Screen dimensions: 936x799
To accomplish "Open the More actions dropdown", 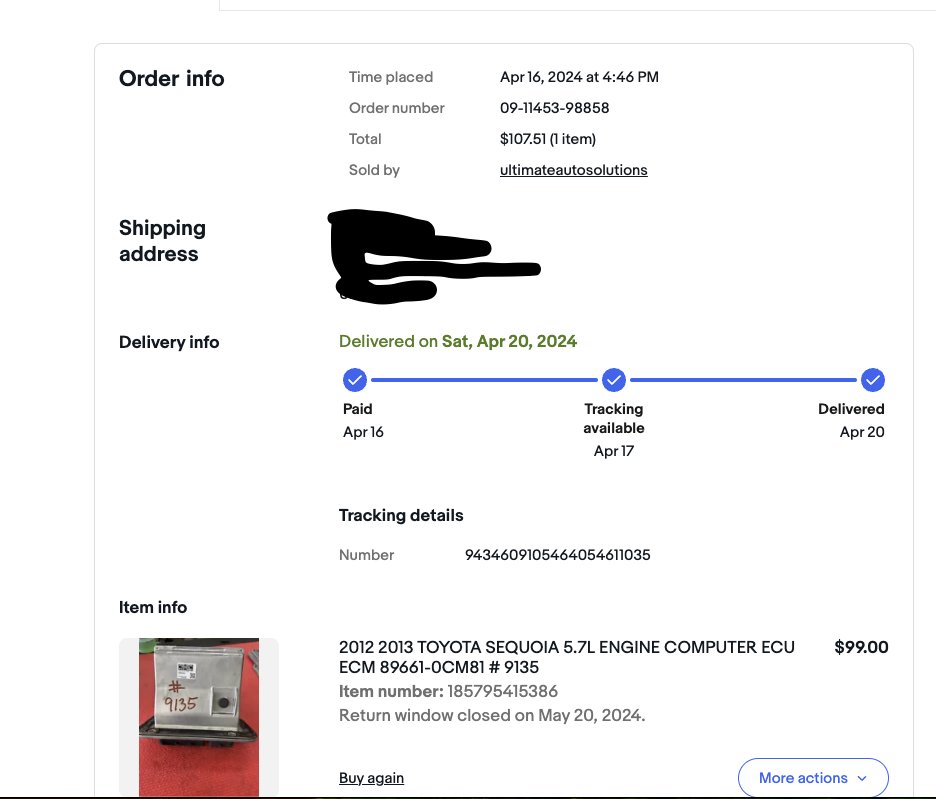I will 813,778.
